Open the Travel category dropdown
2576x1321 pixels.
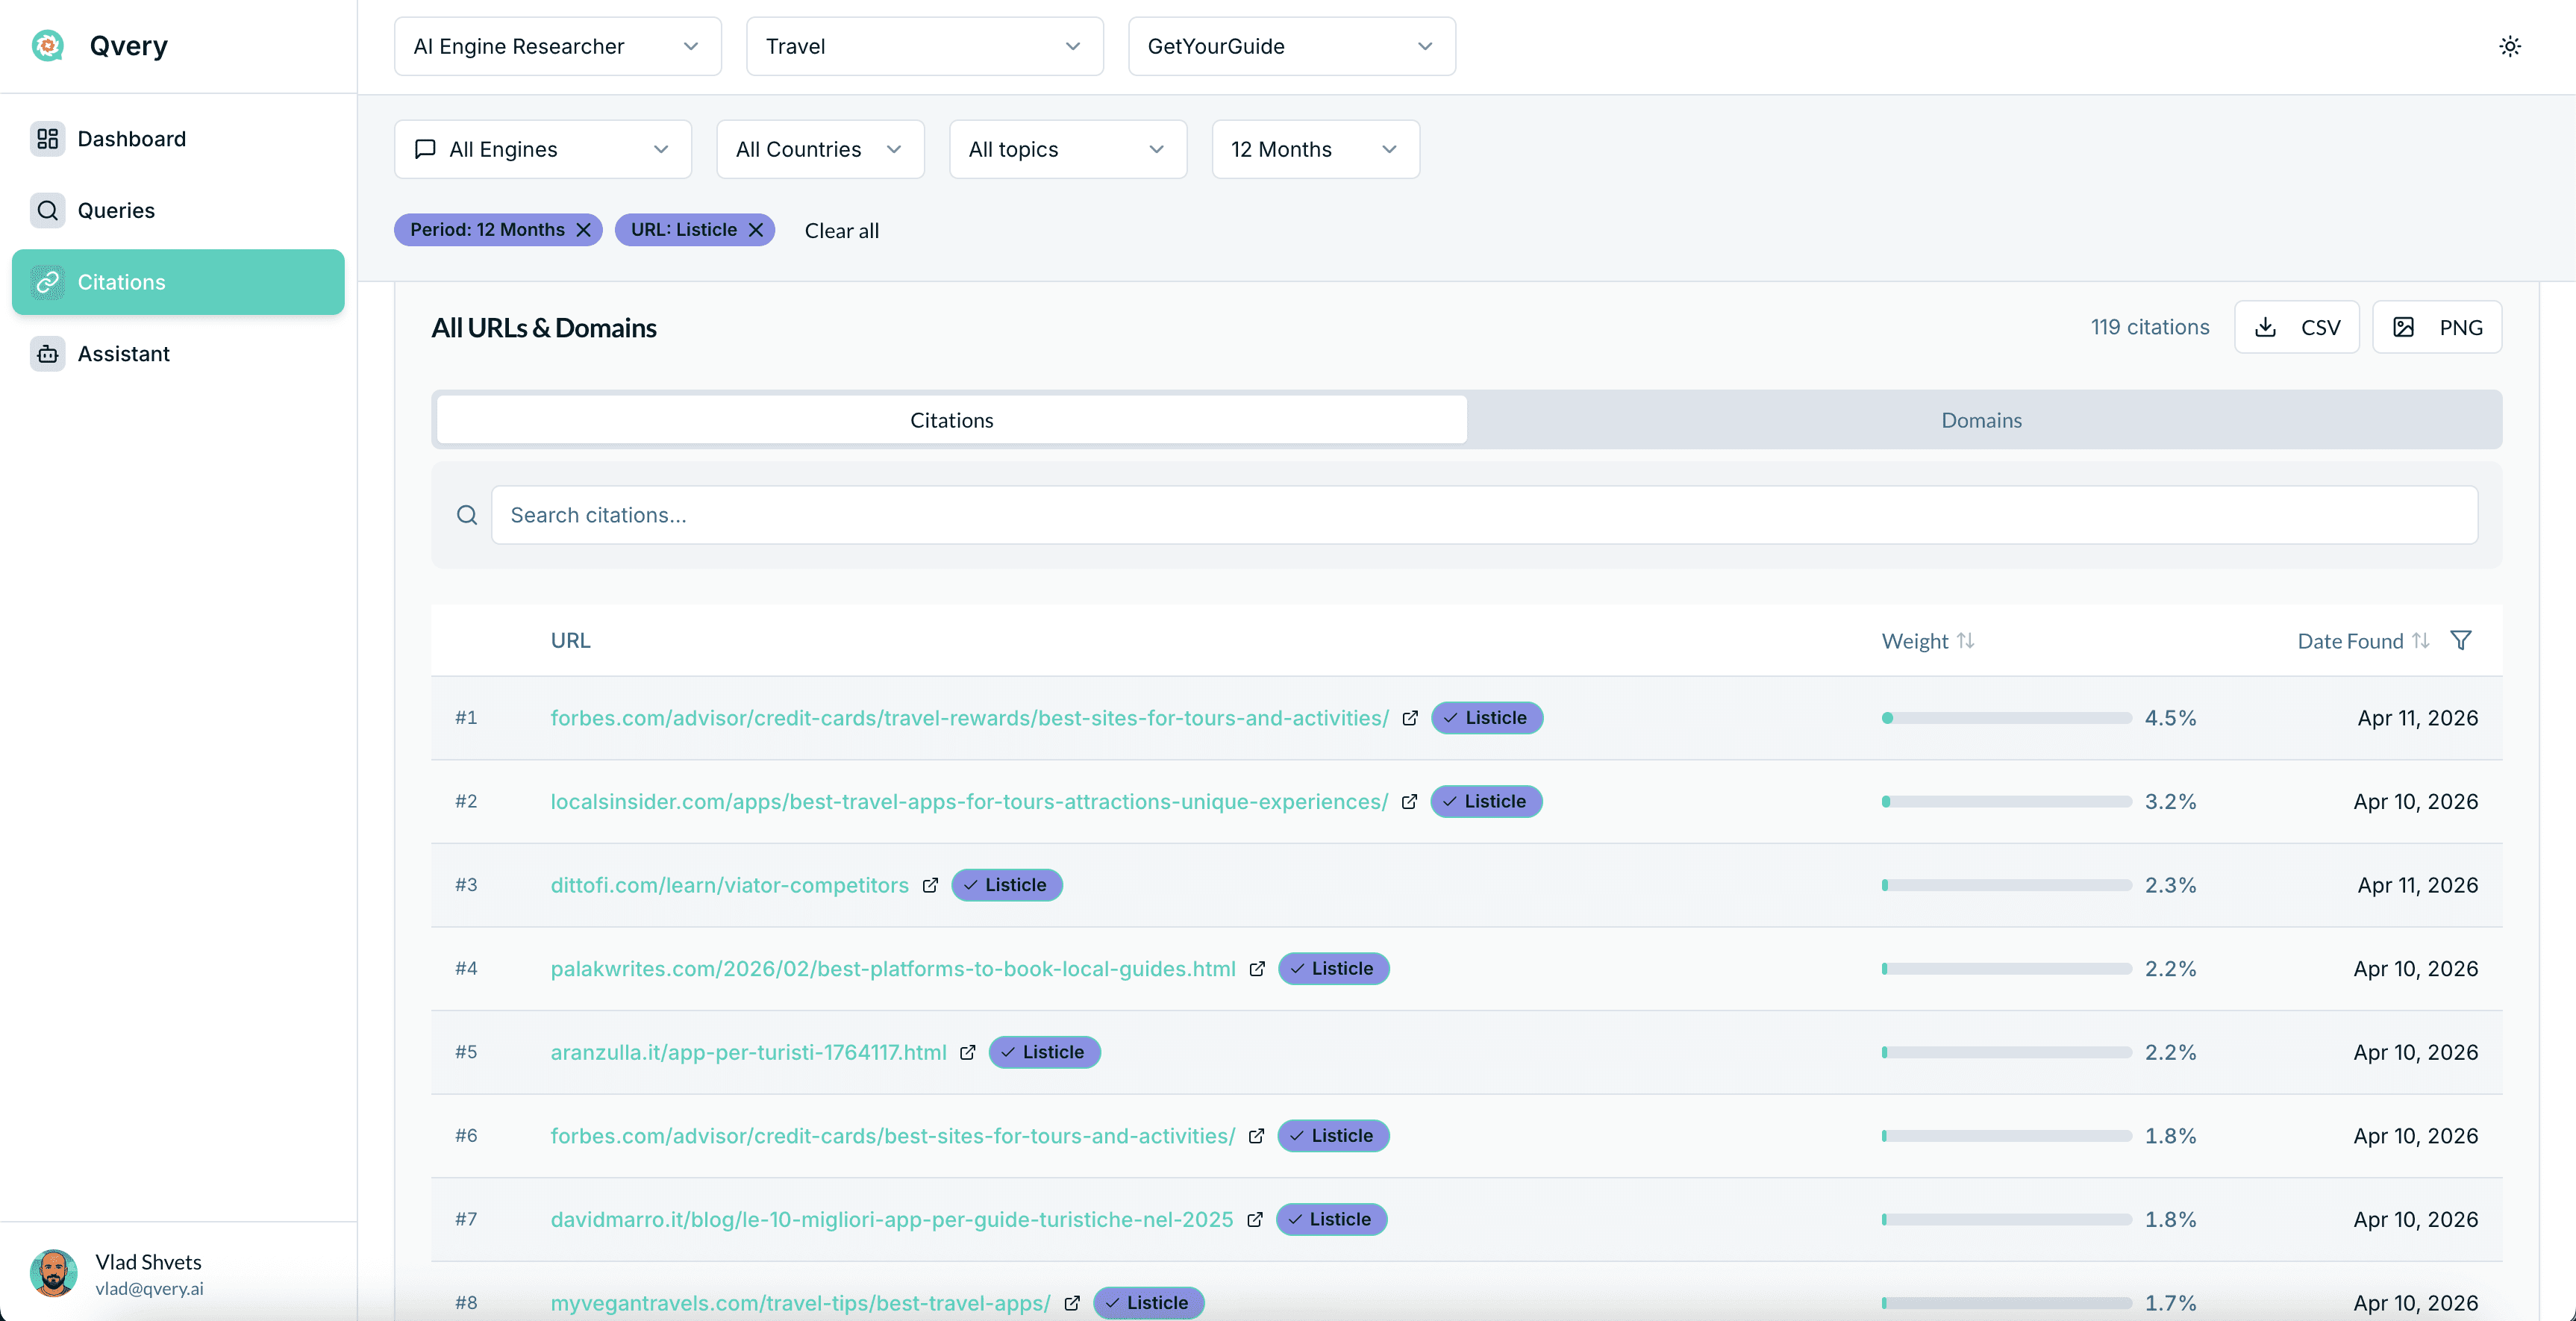925,46
